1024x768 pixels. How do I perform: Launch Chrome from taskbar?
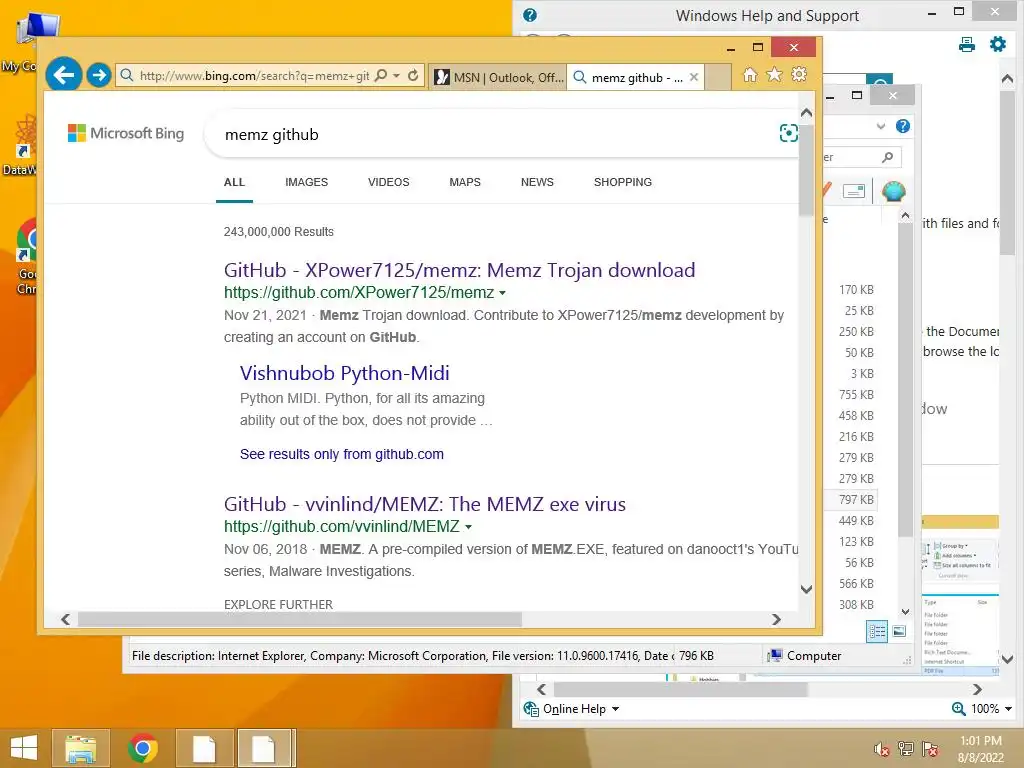point(142,748)
